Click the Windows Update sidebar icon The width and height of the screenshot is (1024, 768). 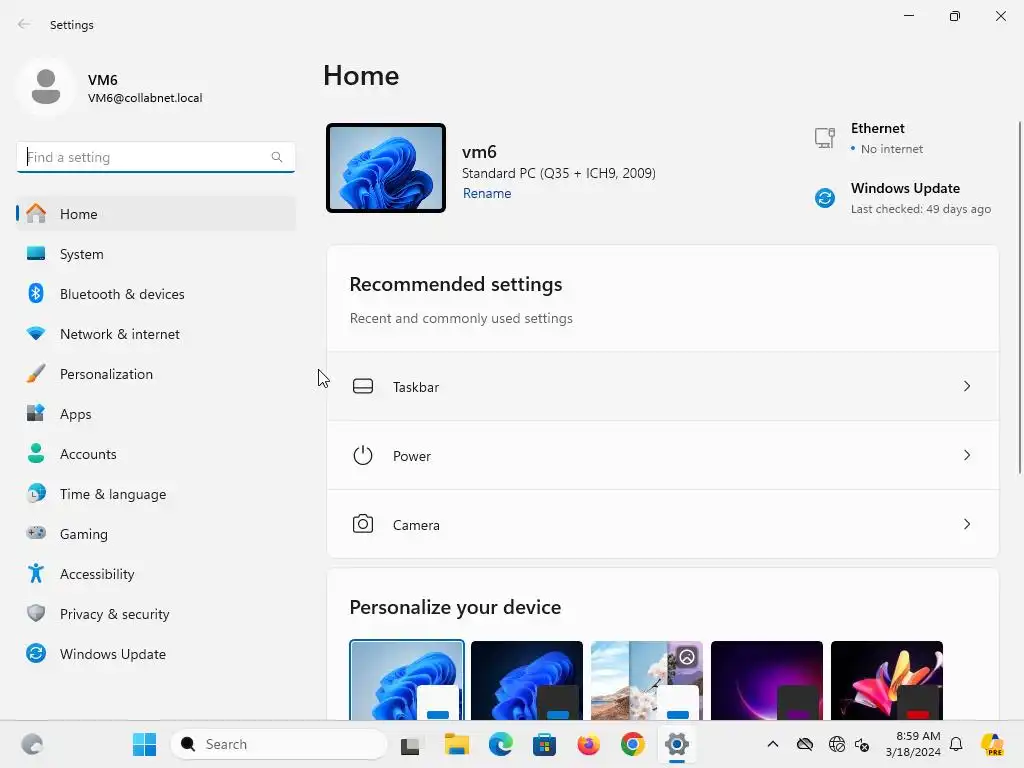pyautogui.click(x=36, y=653)
